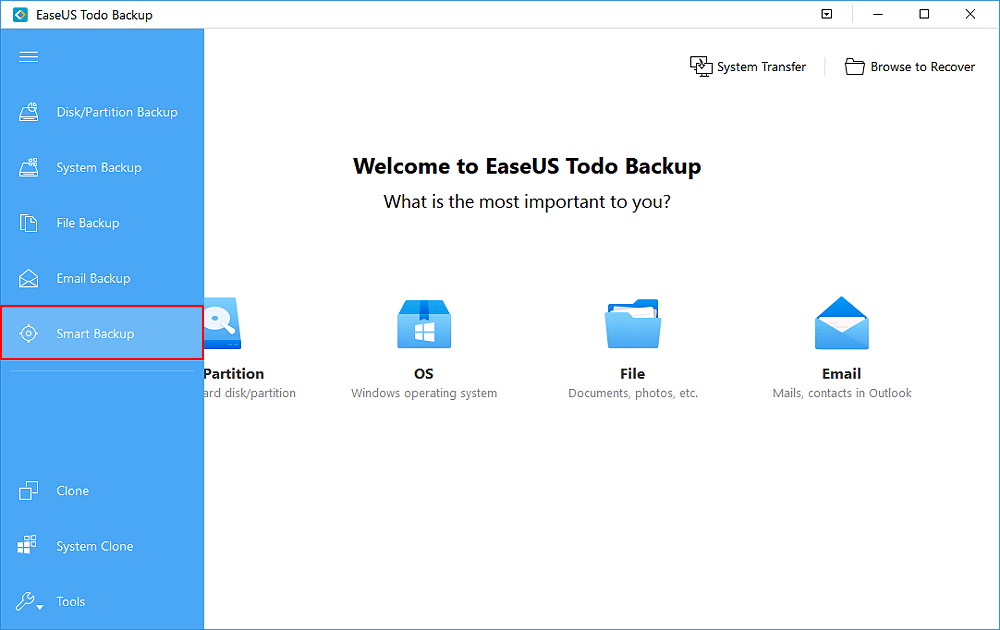This screenshot has width=1000, height=630.
Task: Collapse the sidebar with the hamburger menu icon
Action: point(28,57)
